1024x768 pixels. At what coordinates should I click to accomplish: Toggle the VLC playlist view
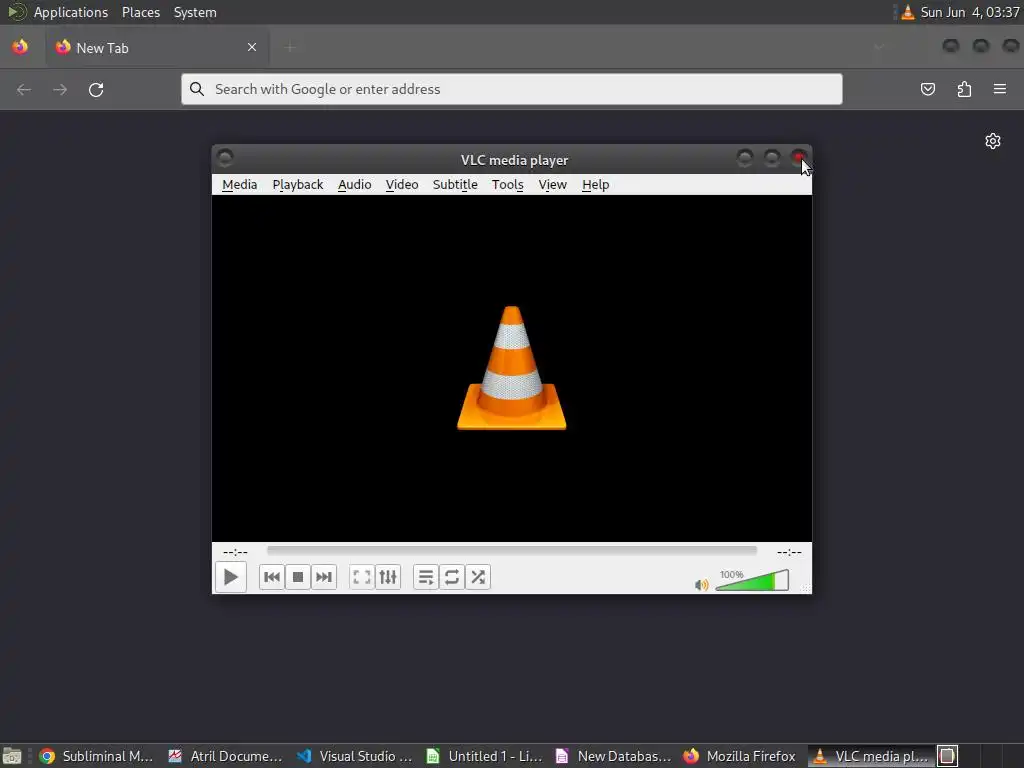click(x=426, y=577)
